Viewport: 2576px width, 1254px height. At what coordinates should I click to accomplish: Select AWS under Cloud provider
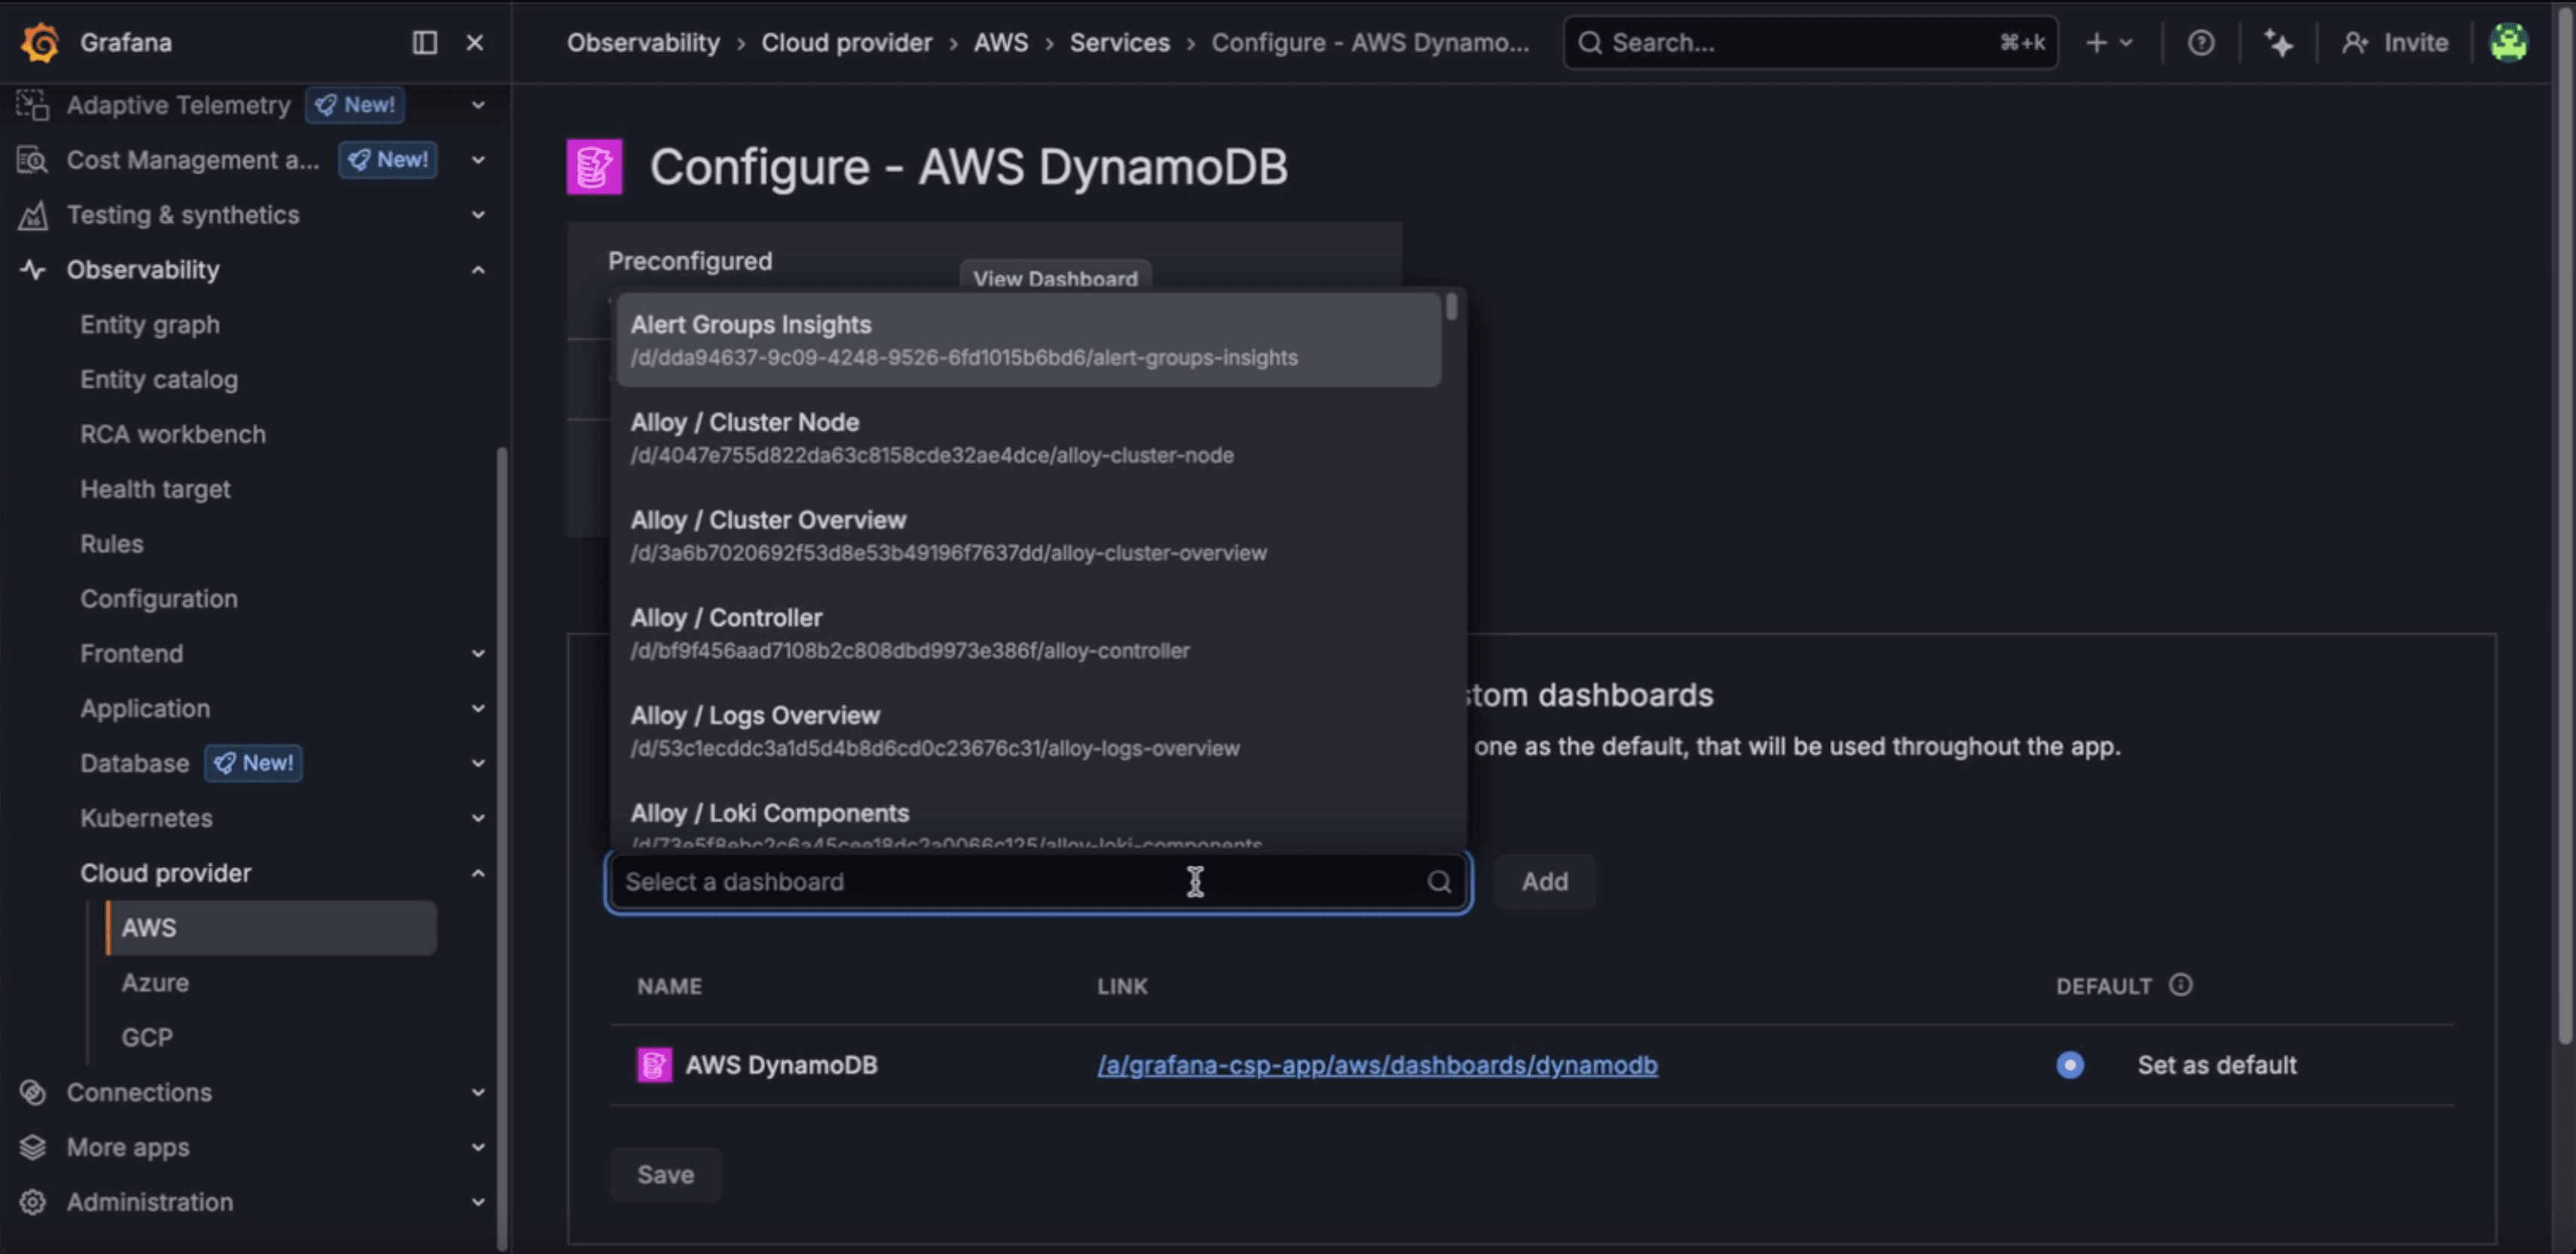tap(271, 928)
